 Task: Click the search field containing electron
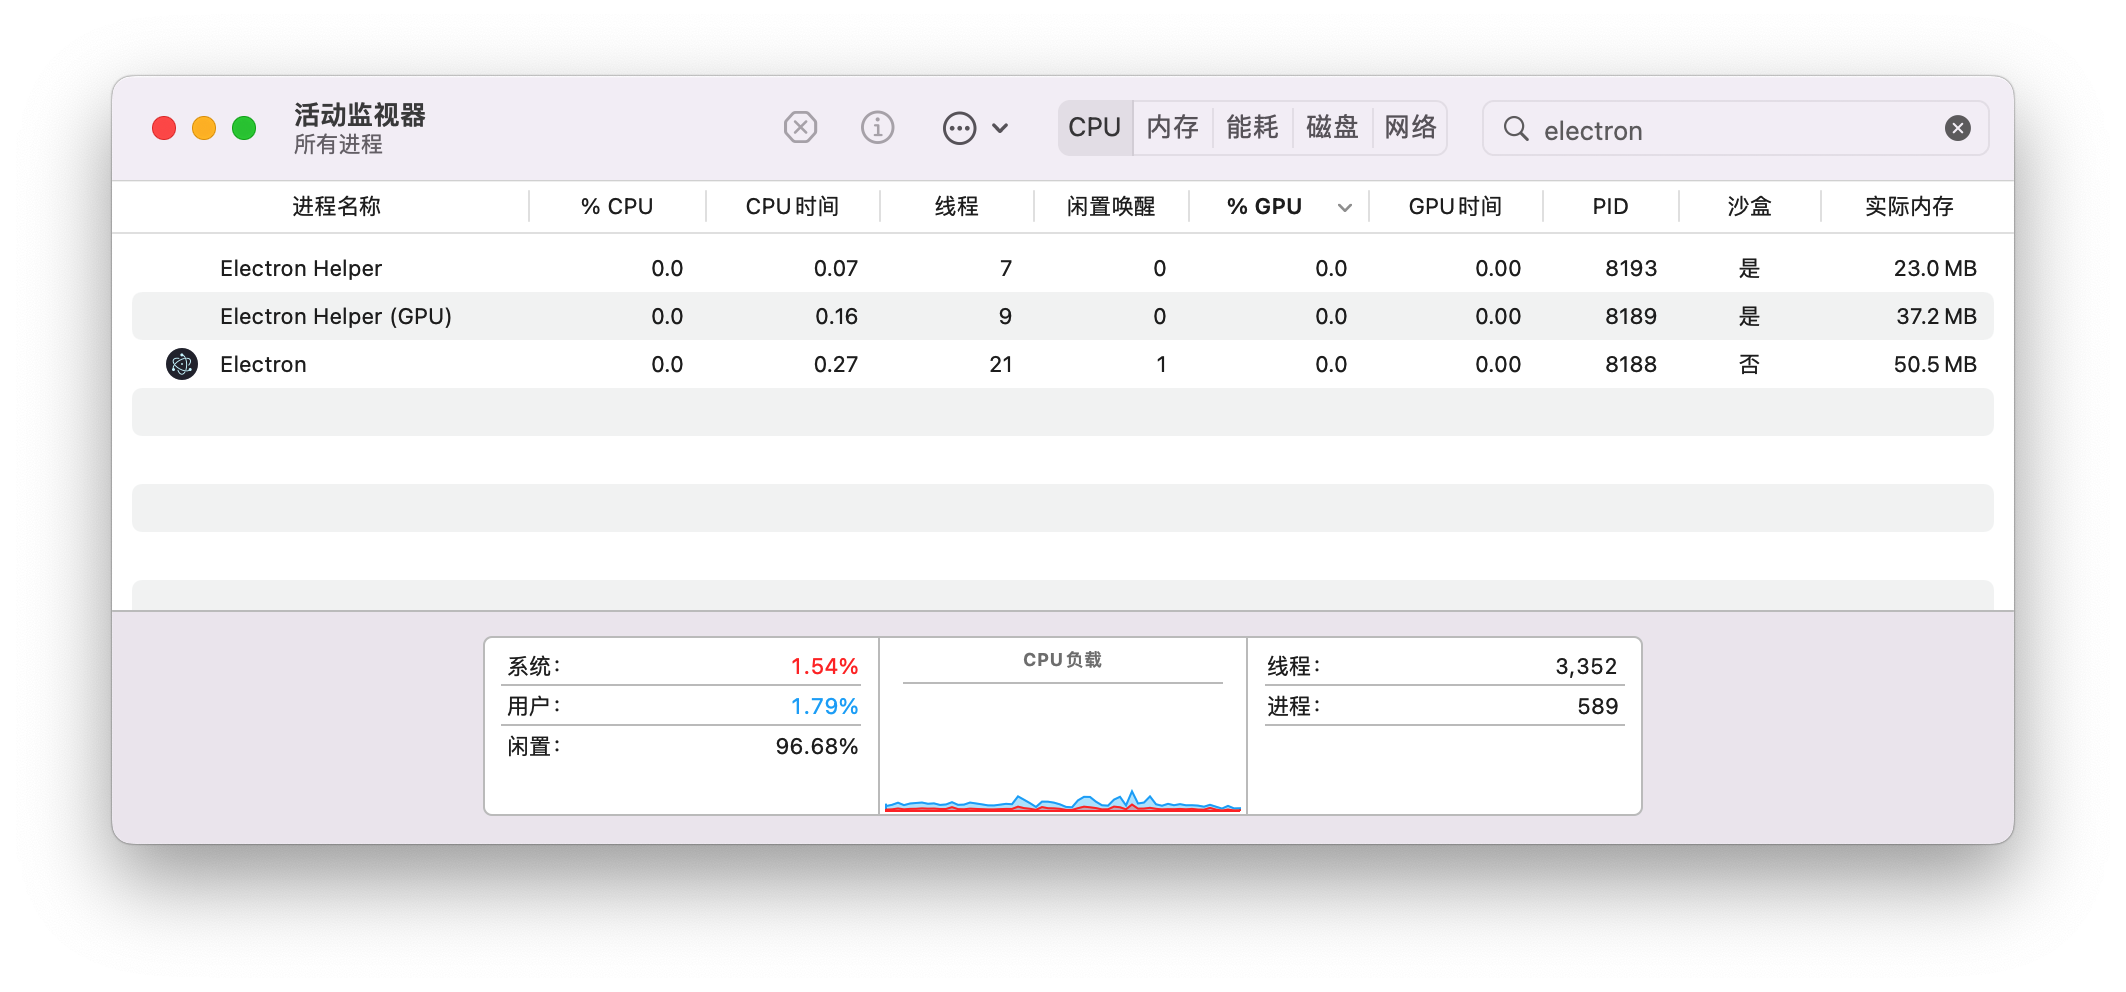pos(1735,128)
